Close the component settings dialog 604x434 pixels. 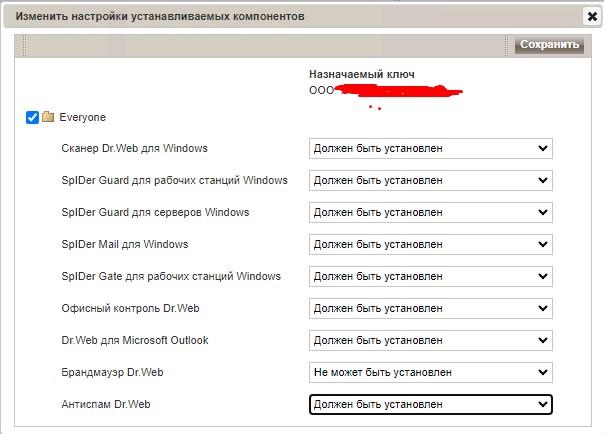click(x=591, y=16)
